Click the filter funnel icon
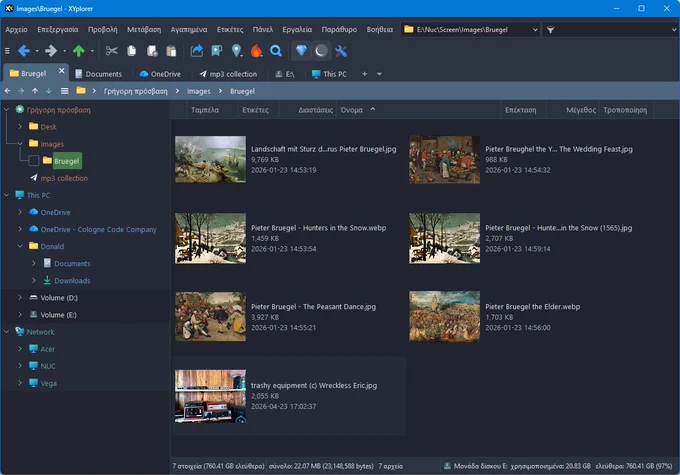Screen dimensions: 680x475 coord(550,30)
